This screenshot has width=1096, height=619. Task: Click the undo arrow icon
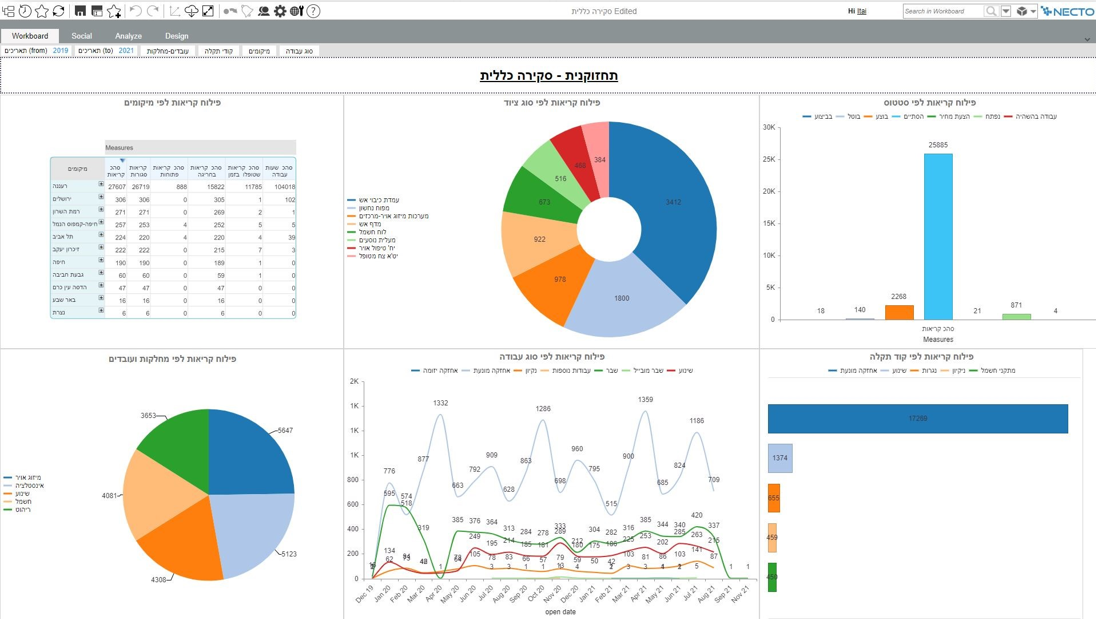(136, 11)
